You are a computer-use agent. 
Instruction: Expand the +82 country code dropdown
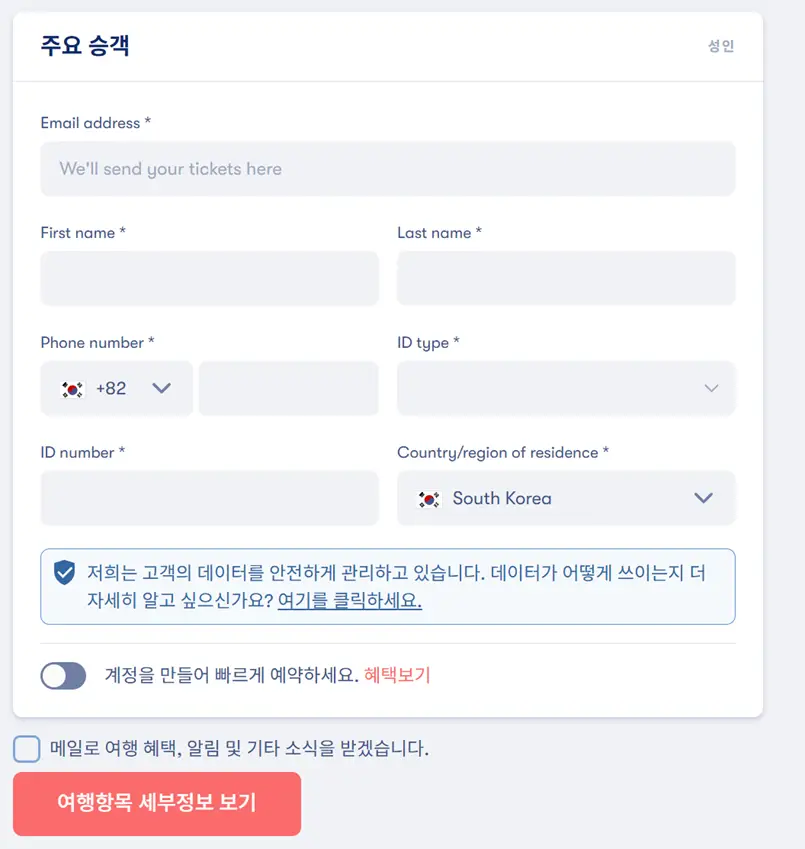160,388
